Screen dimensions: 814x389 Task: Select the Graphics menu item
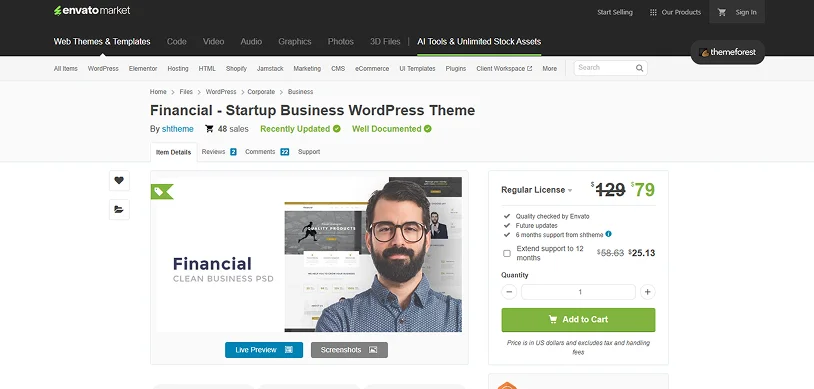pyautogui.click(x=295, y=42)
